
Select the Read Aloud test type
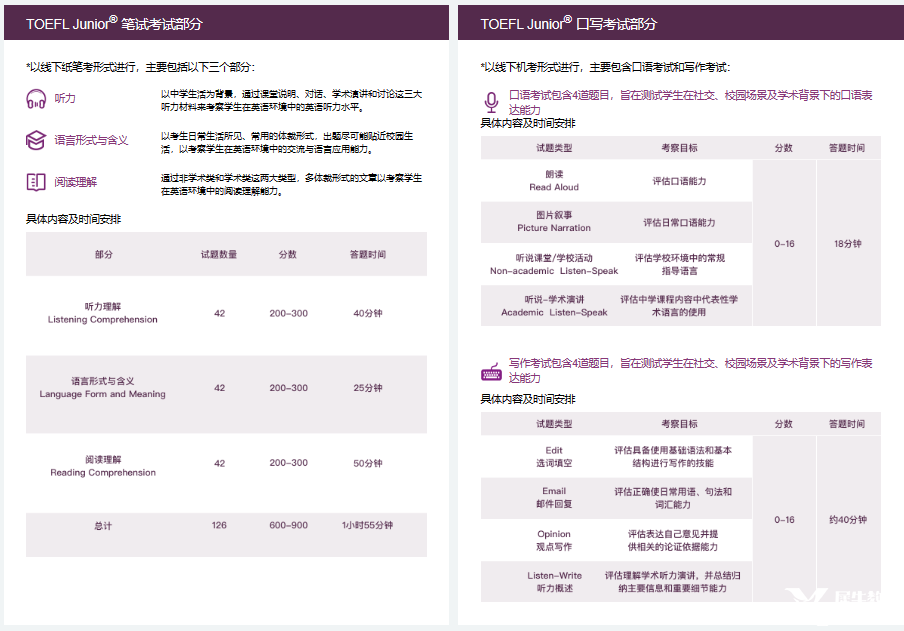tap(554, 181)
